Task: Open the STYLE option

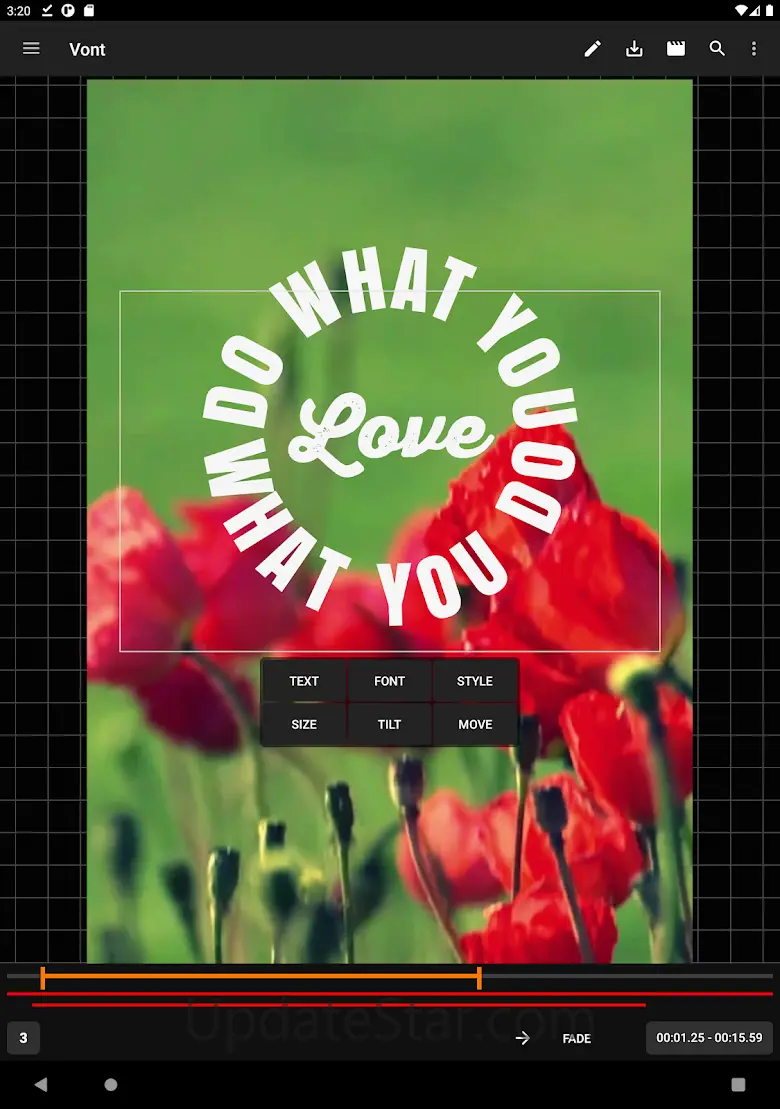Action: [475, 681]
